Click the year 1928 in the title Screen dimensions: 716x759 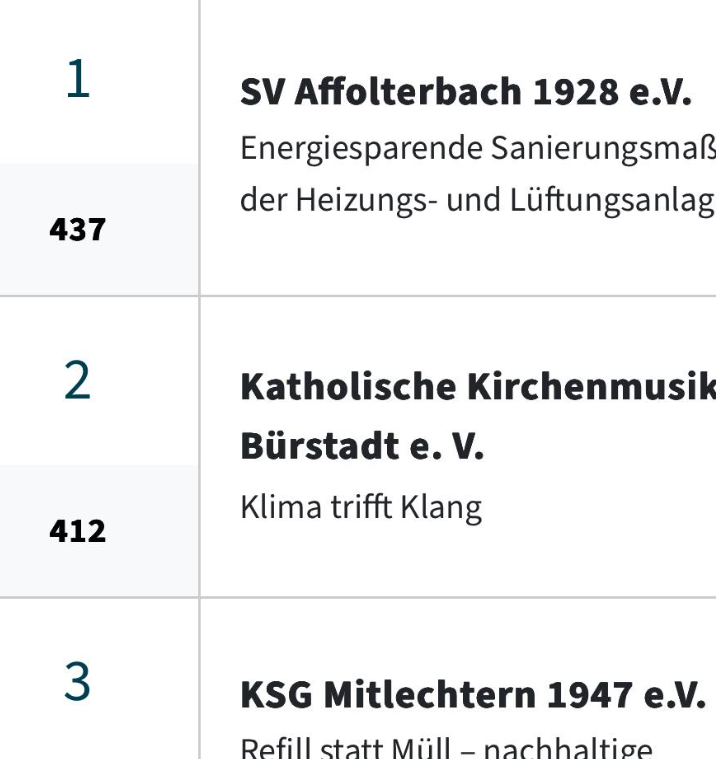(576, 92)
